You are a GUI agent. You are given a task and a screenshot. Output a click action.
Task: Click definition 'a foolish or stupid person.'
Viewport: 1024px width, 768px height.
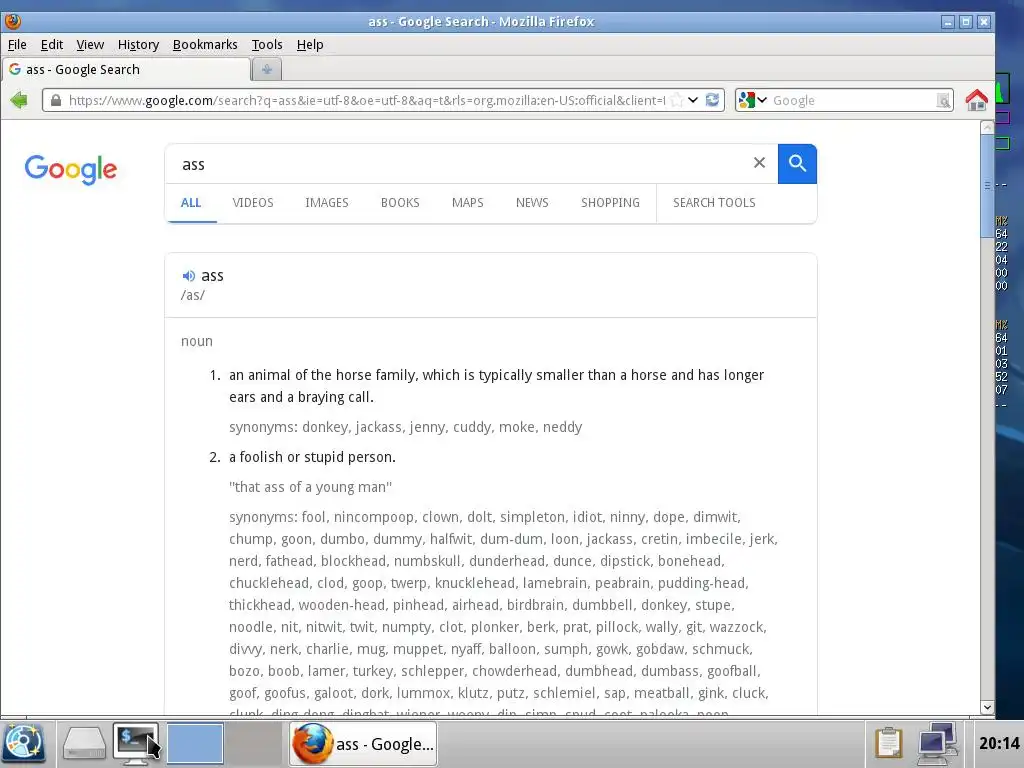[x=312, y=456]
